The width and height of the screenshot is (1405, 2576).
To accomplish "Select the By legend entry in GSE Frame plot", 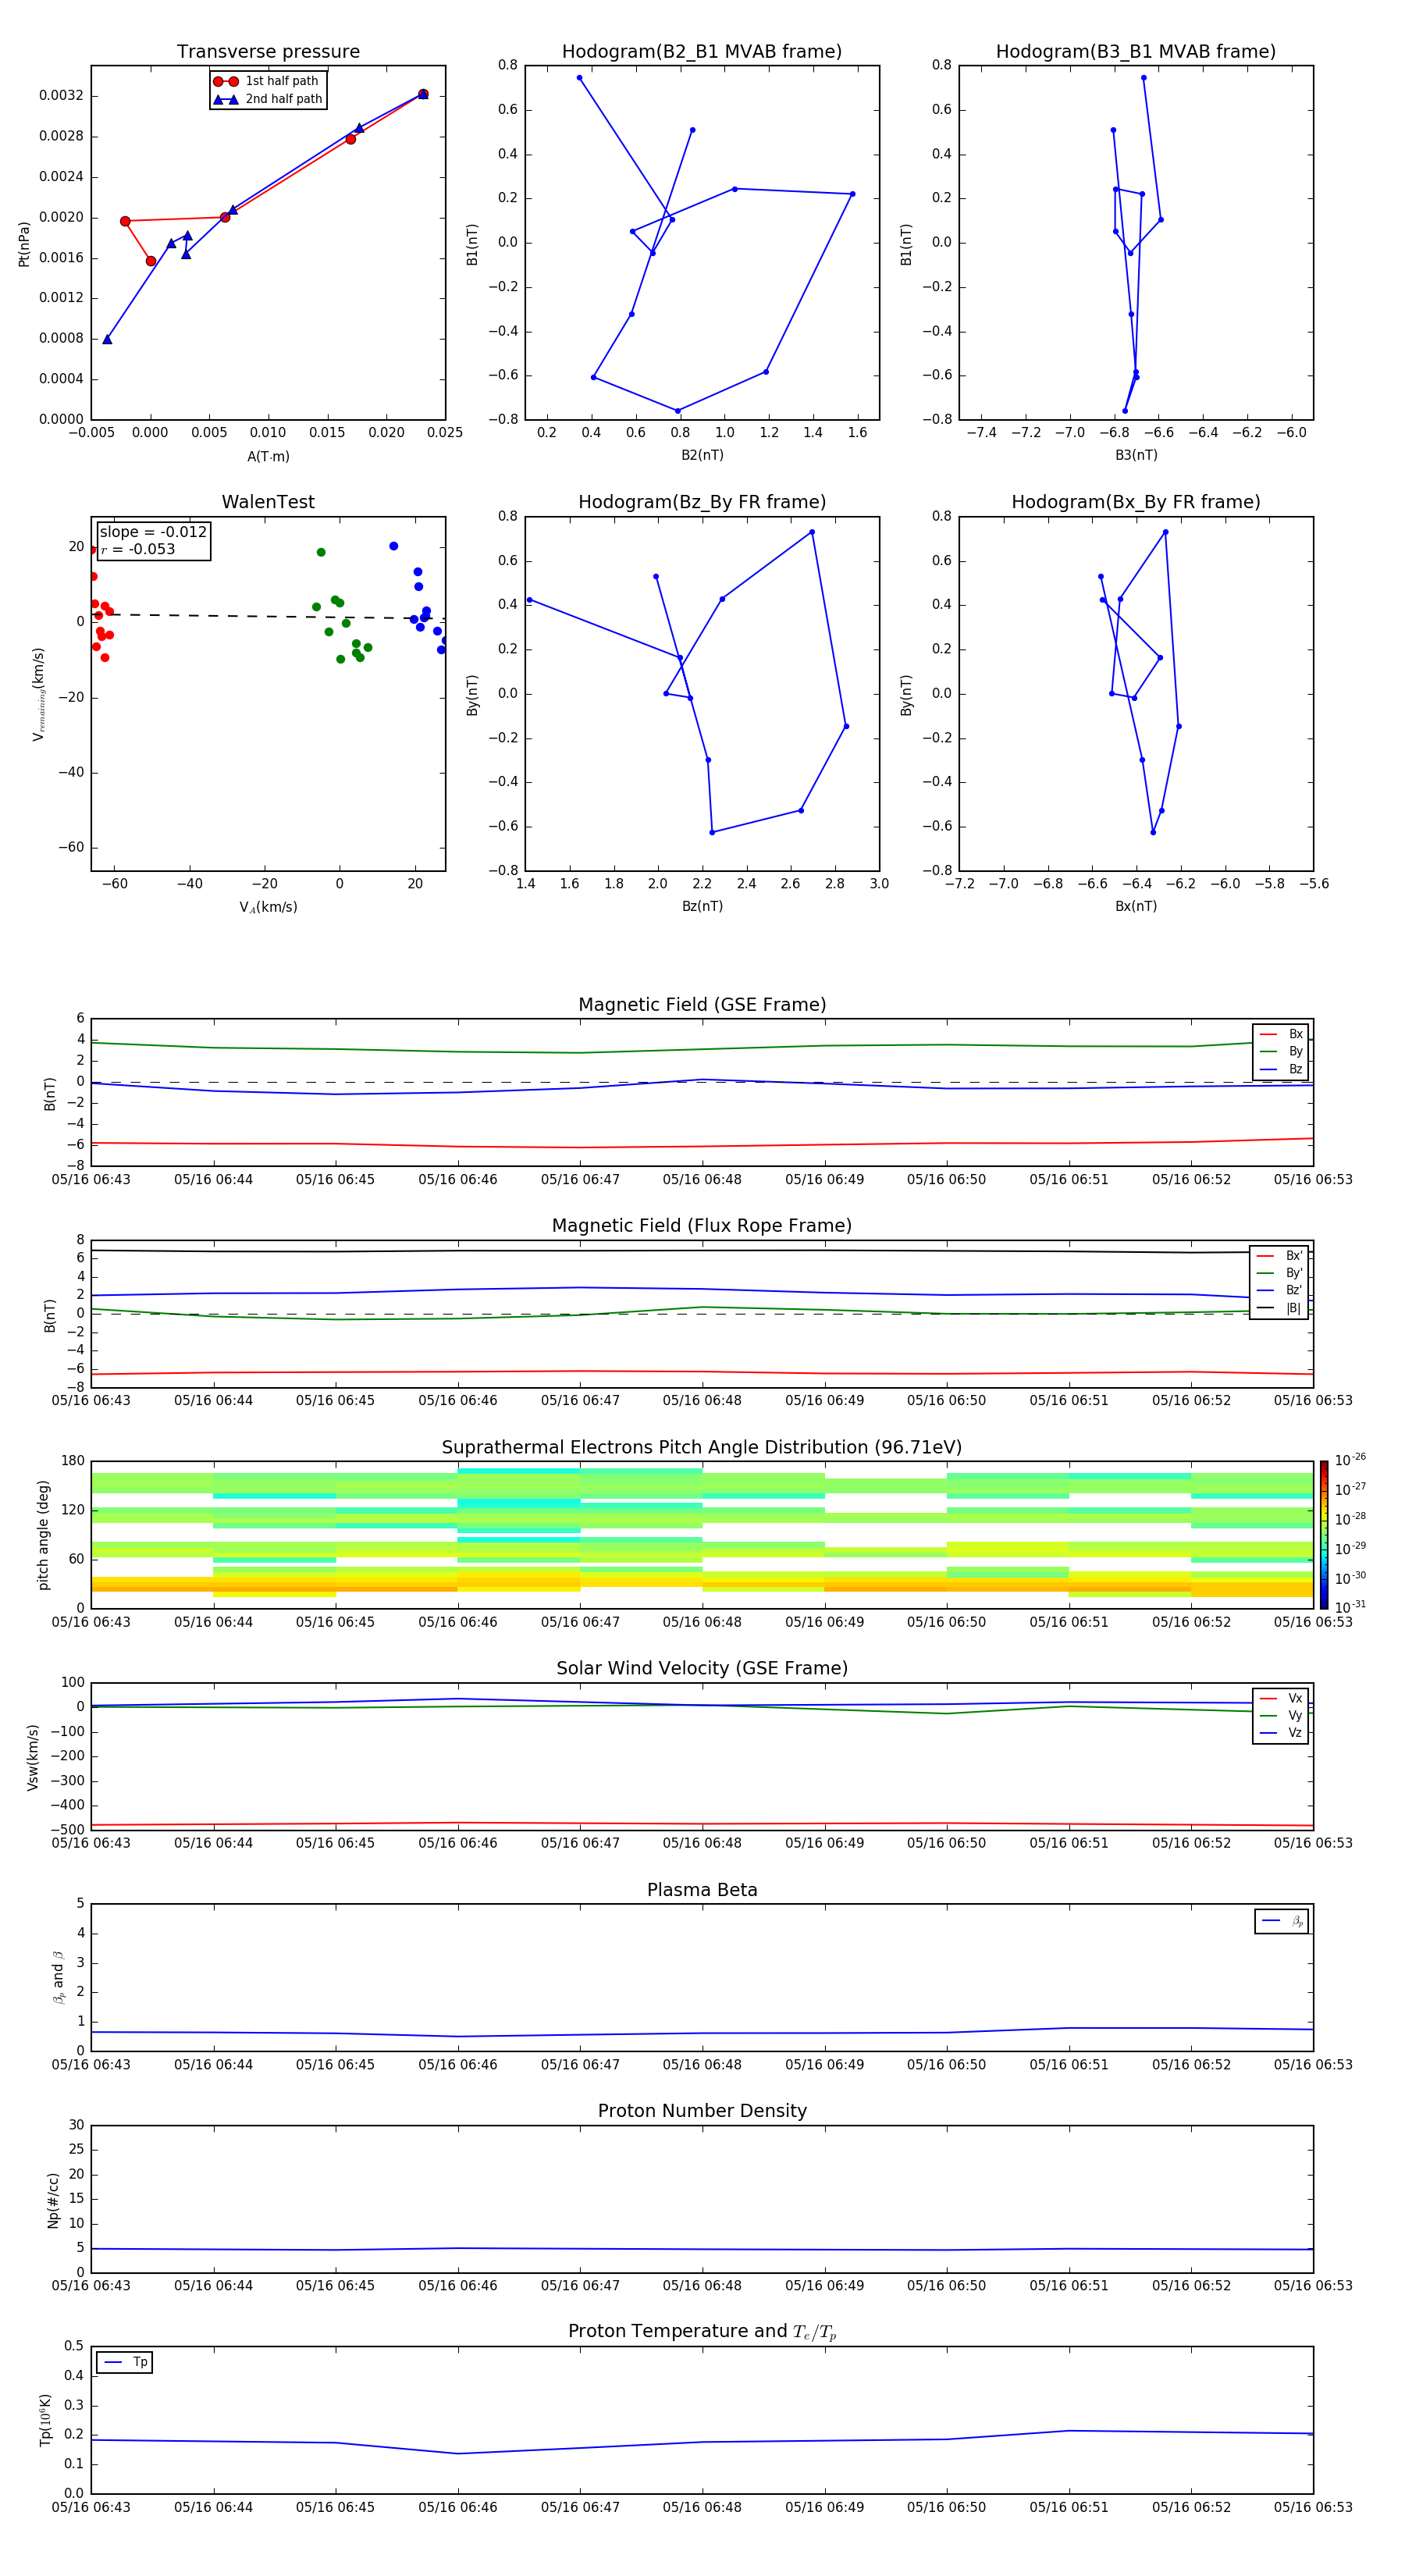I will tap(1281, 1051).
